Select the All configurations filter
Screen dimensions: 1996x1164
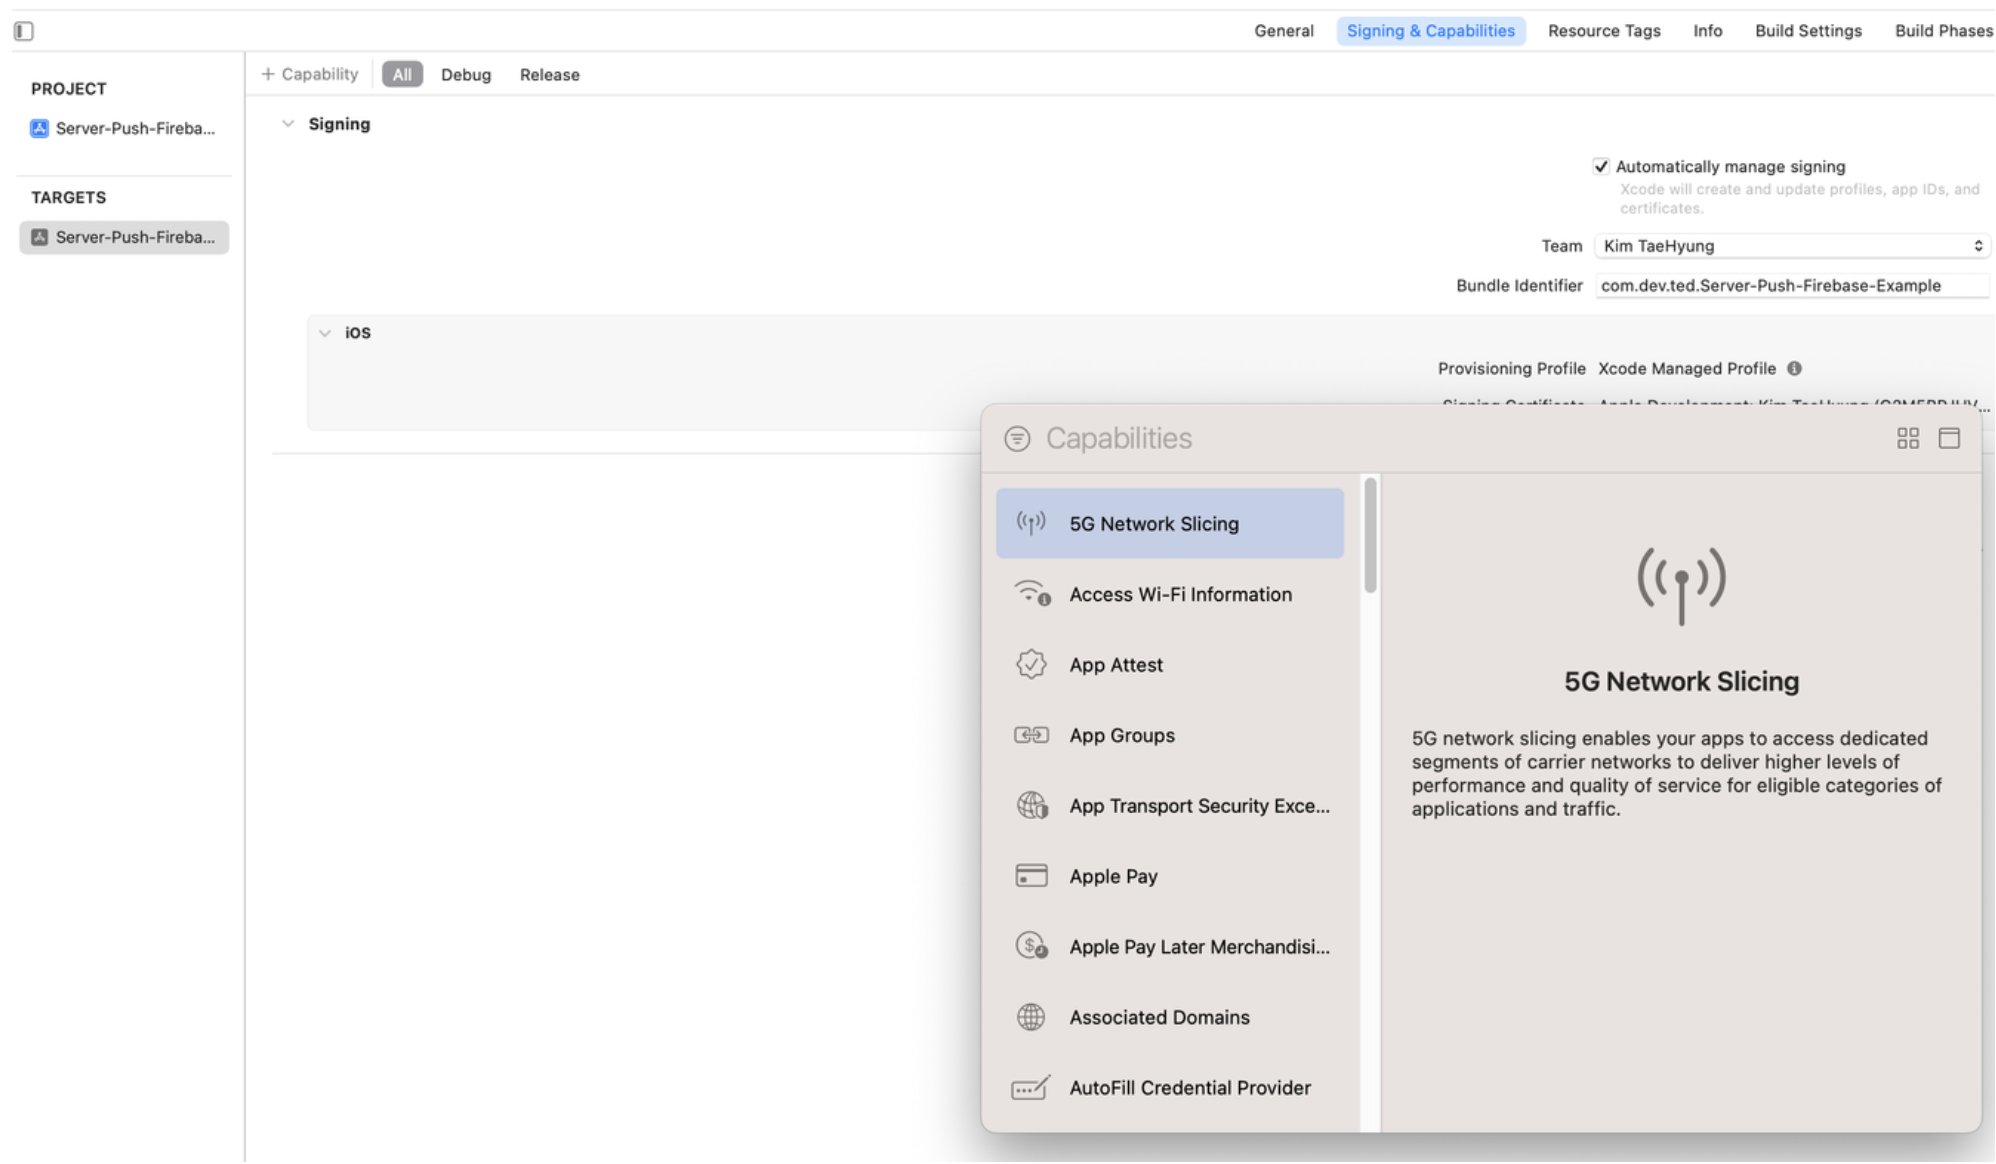tap(402, 74)
